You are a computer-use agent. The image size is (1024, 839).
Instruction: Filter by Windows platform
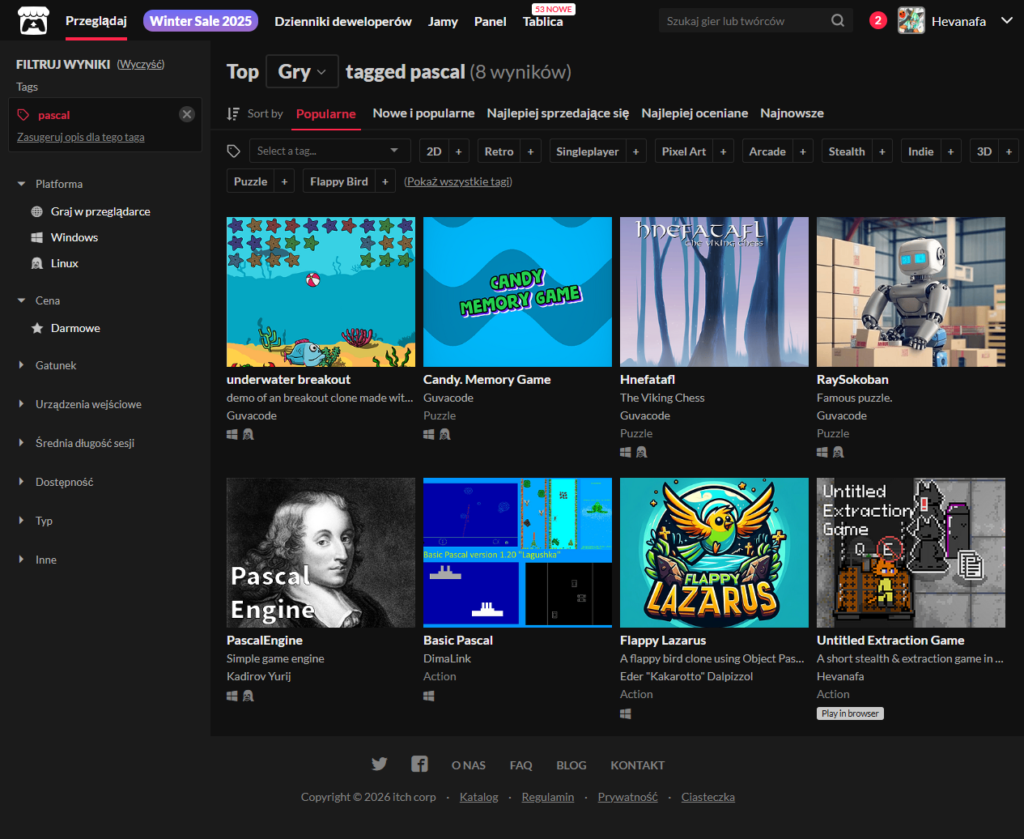tap(74, 238)
